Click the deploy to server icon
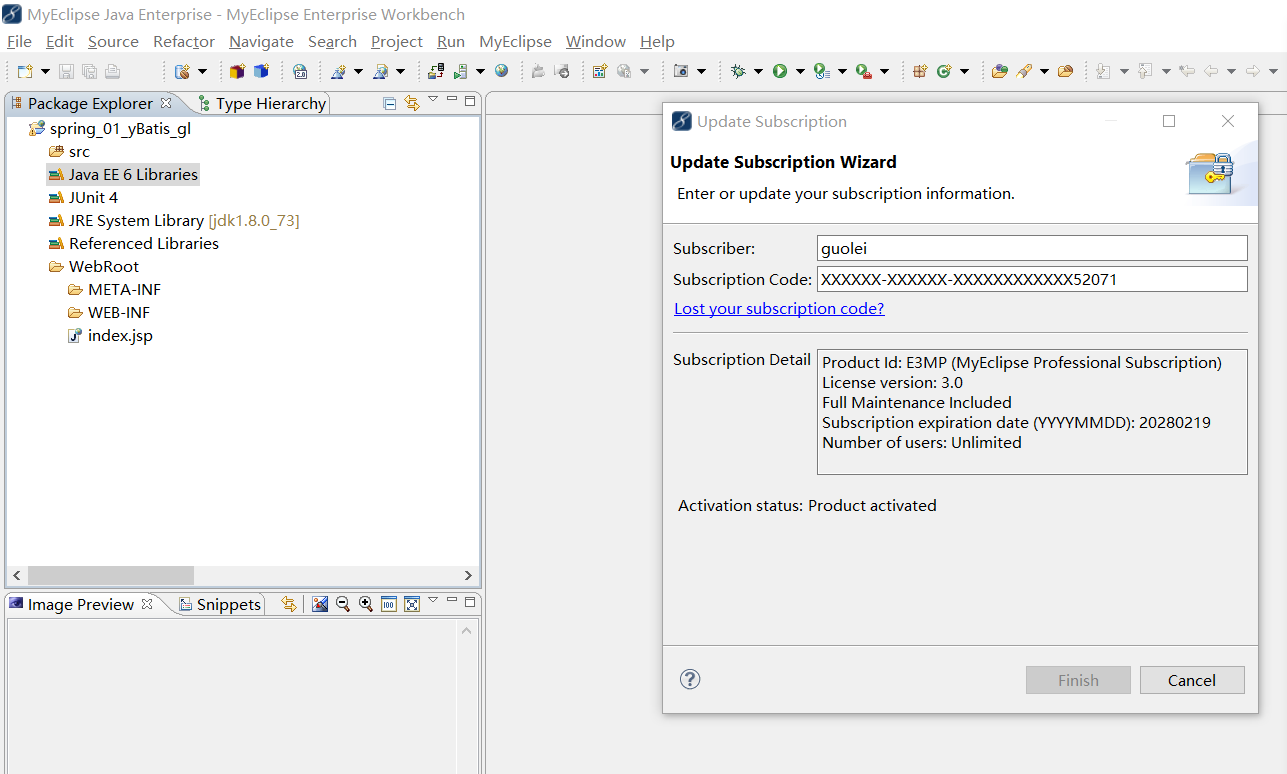Viewport: 1287px width, 774px height. (436, 71)
